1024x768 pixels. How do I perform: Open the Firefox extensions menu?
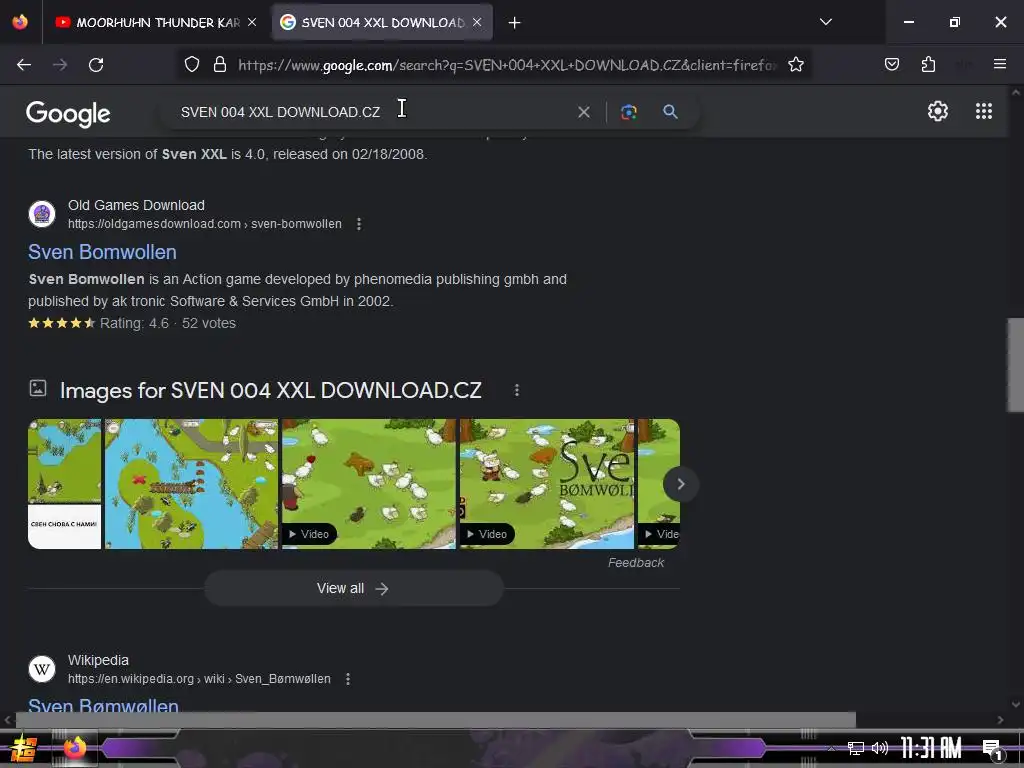(x=928, y=64)
